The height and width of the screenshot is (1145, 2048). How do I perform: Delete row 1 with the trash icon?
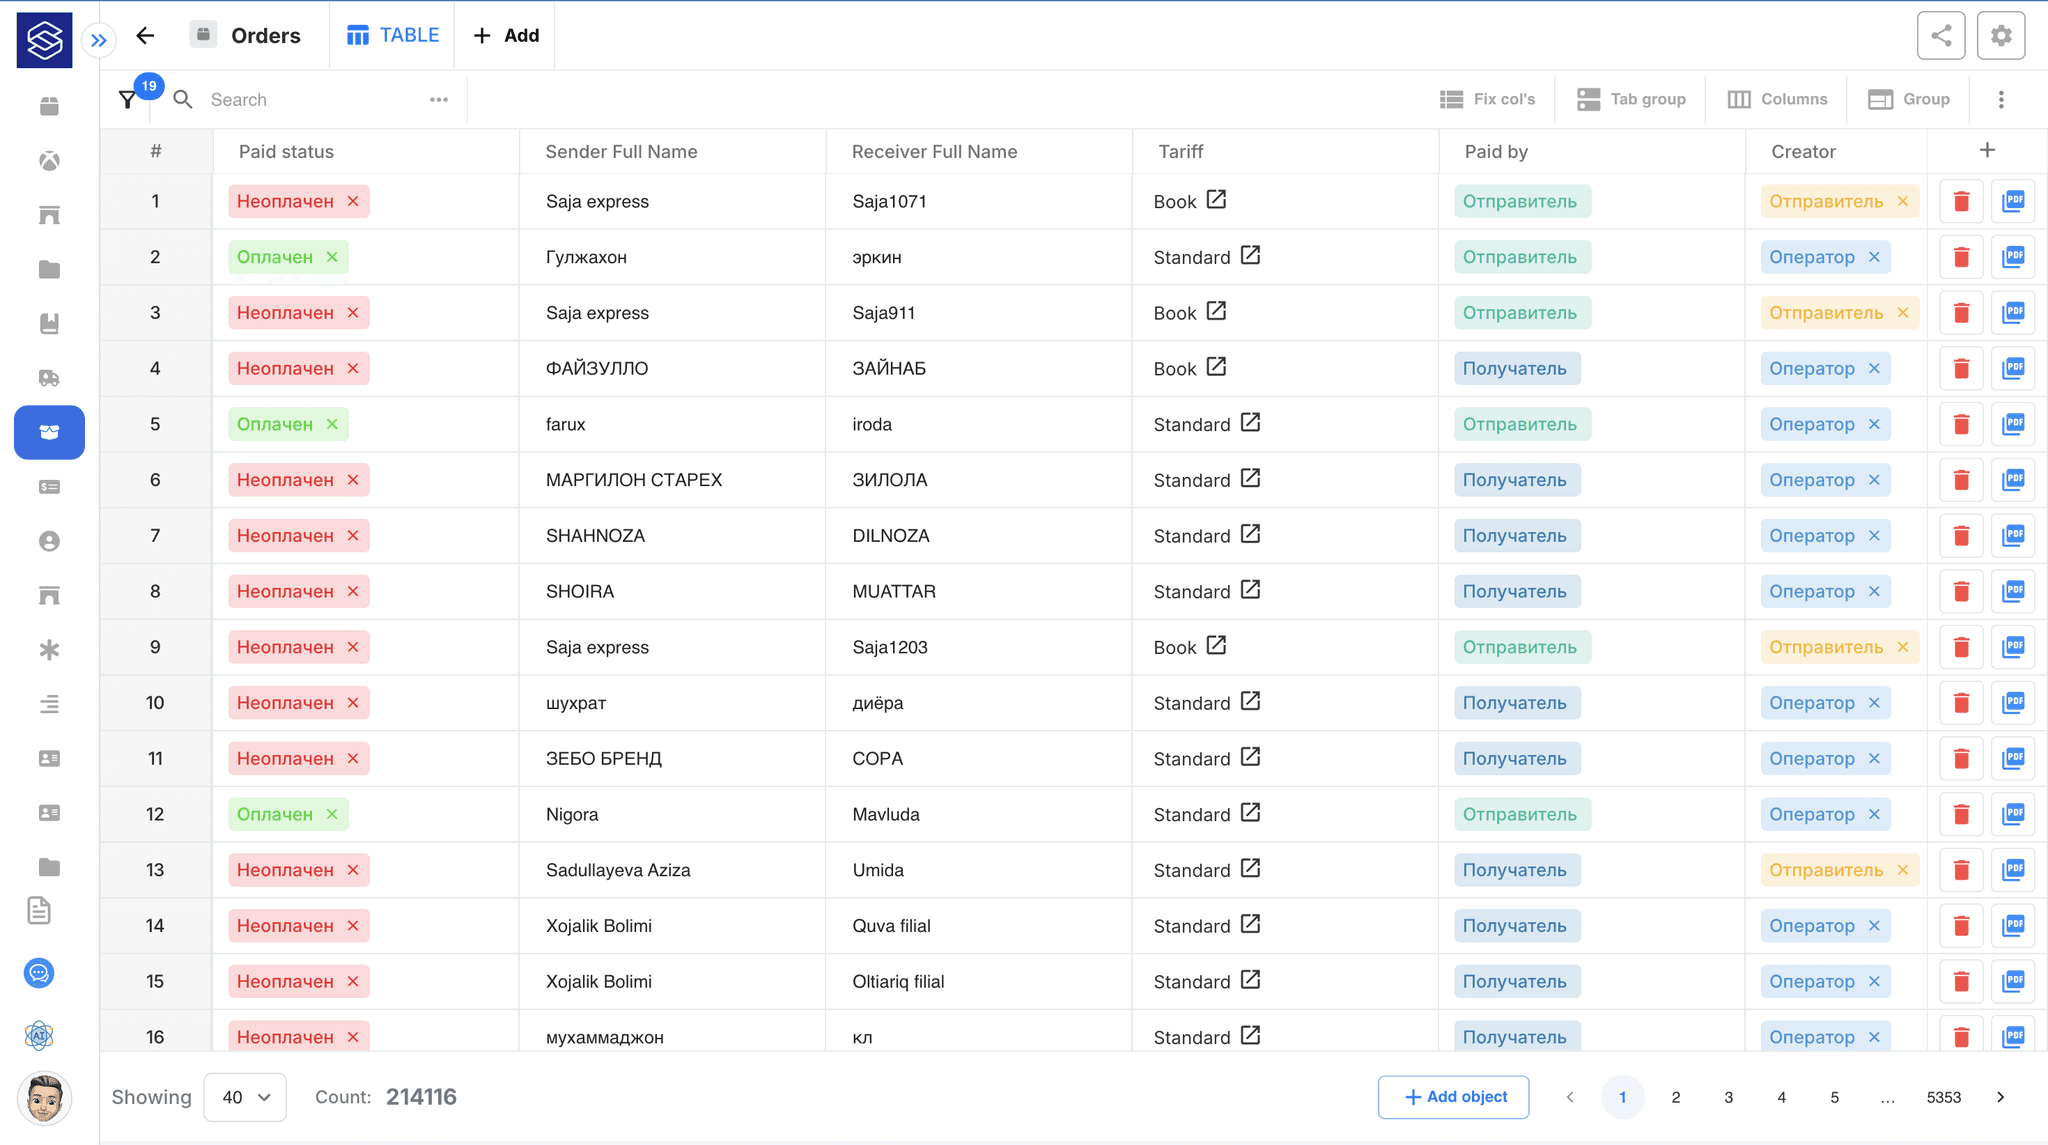point(1961,201)
